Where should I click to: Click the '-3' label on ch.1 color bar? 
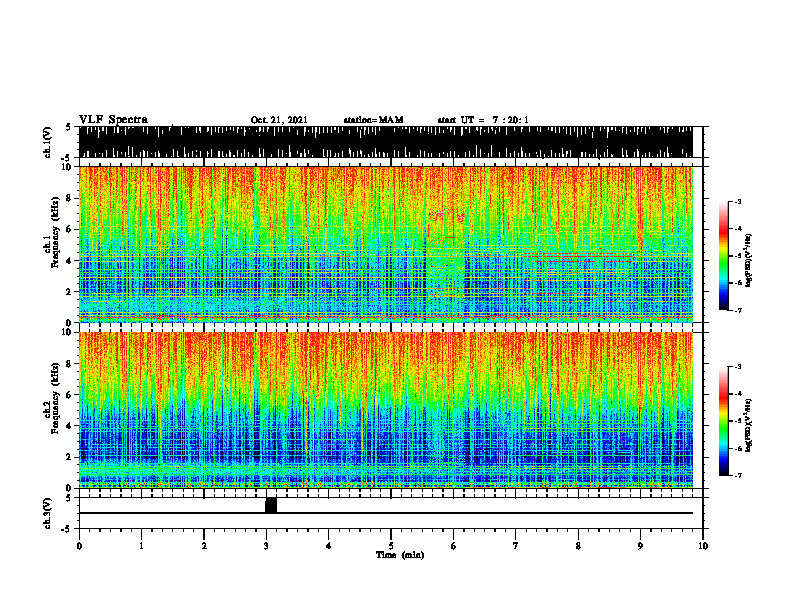(x=738, y=201)
